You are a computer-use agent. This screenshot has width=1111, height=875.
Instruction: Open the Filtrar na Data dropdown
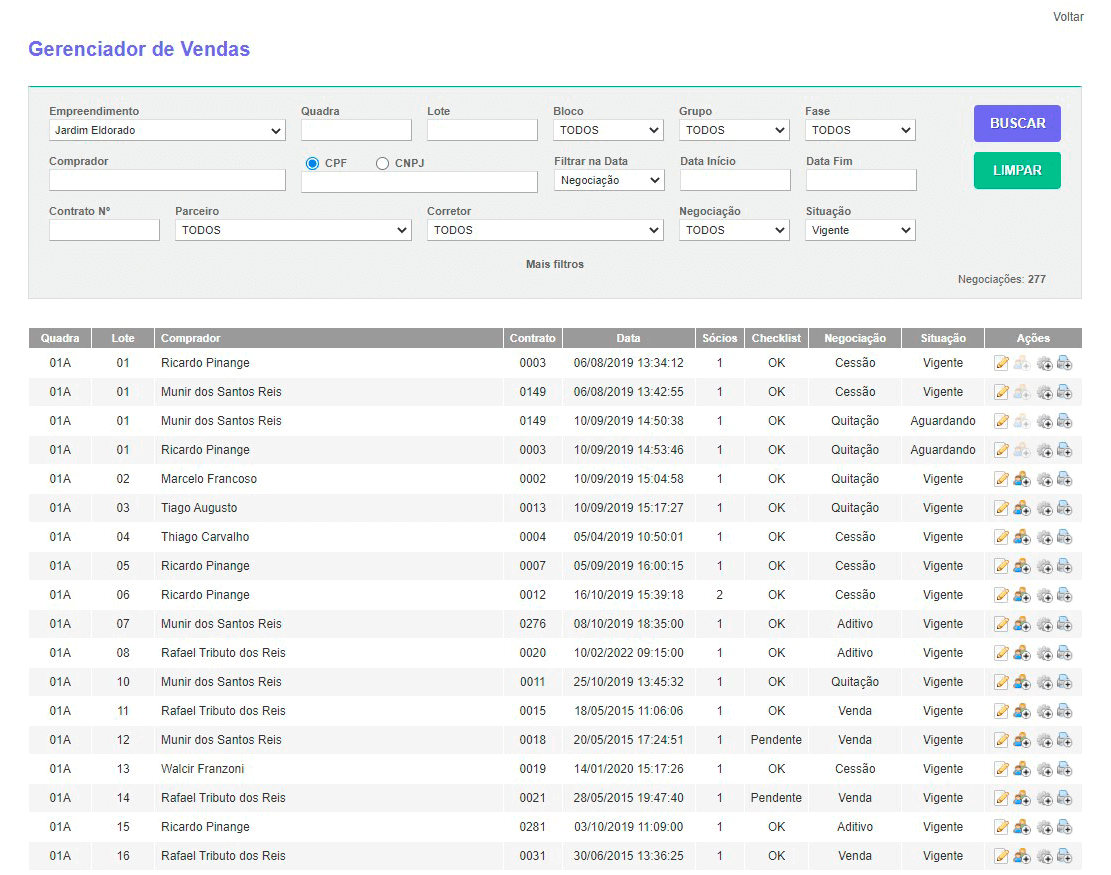pos(609,181)
